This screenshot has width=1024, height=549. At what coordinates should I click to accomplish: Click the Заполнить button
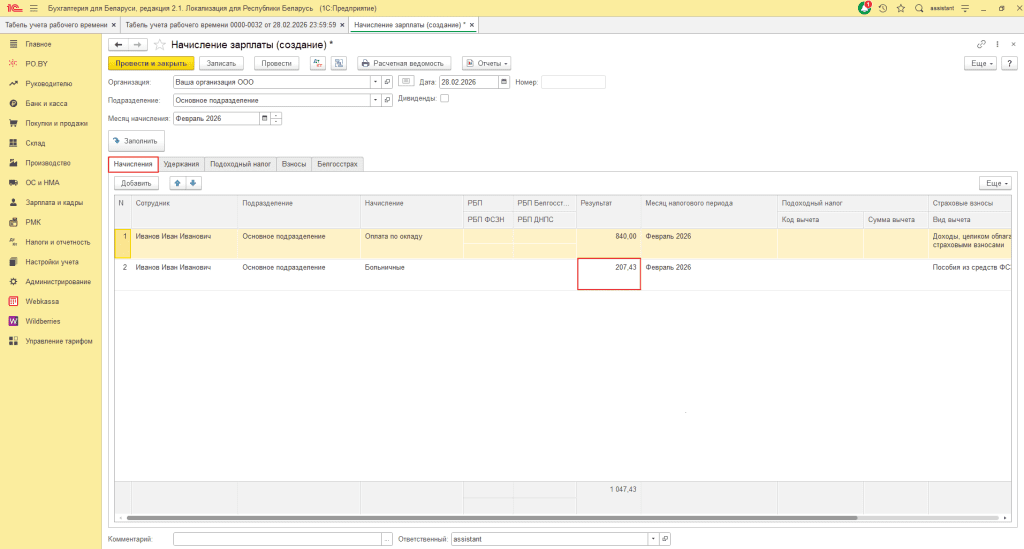135,141
